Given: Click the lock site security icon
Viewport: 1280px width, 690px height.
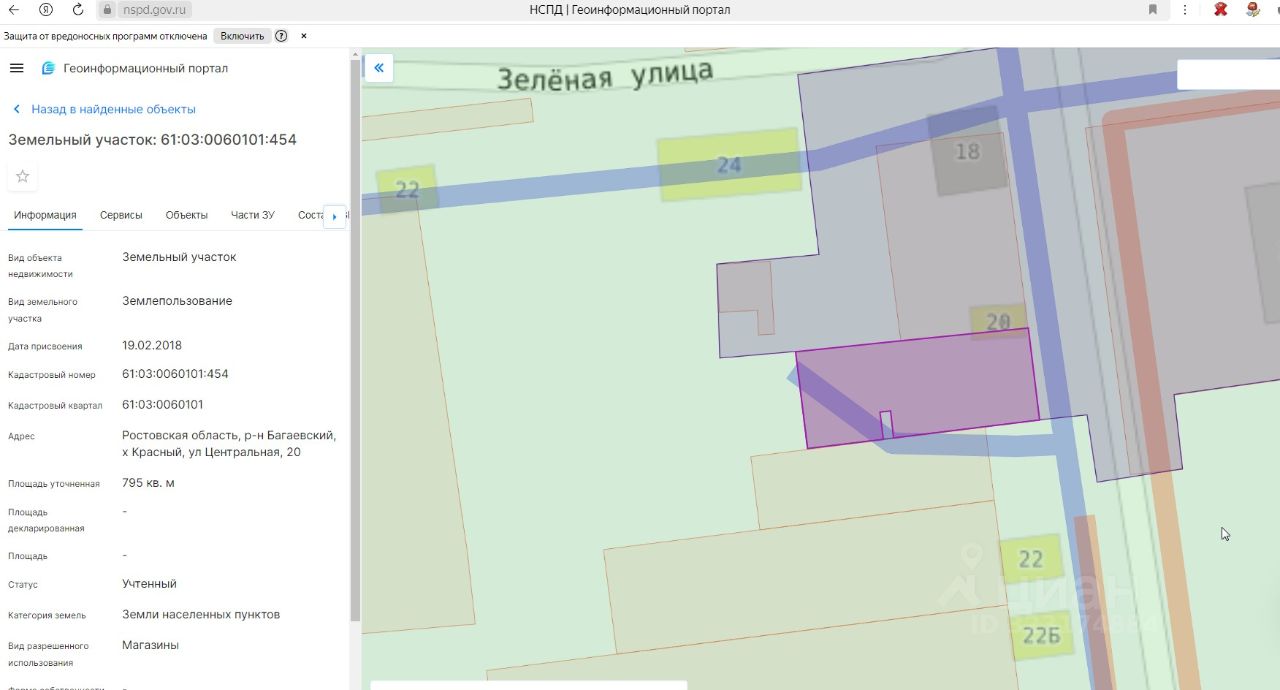Looking at the screenshot, I should click(109, 10).
